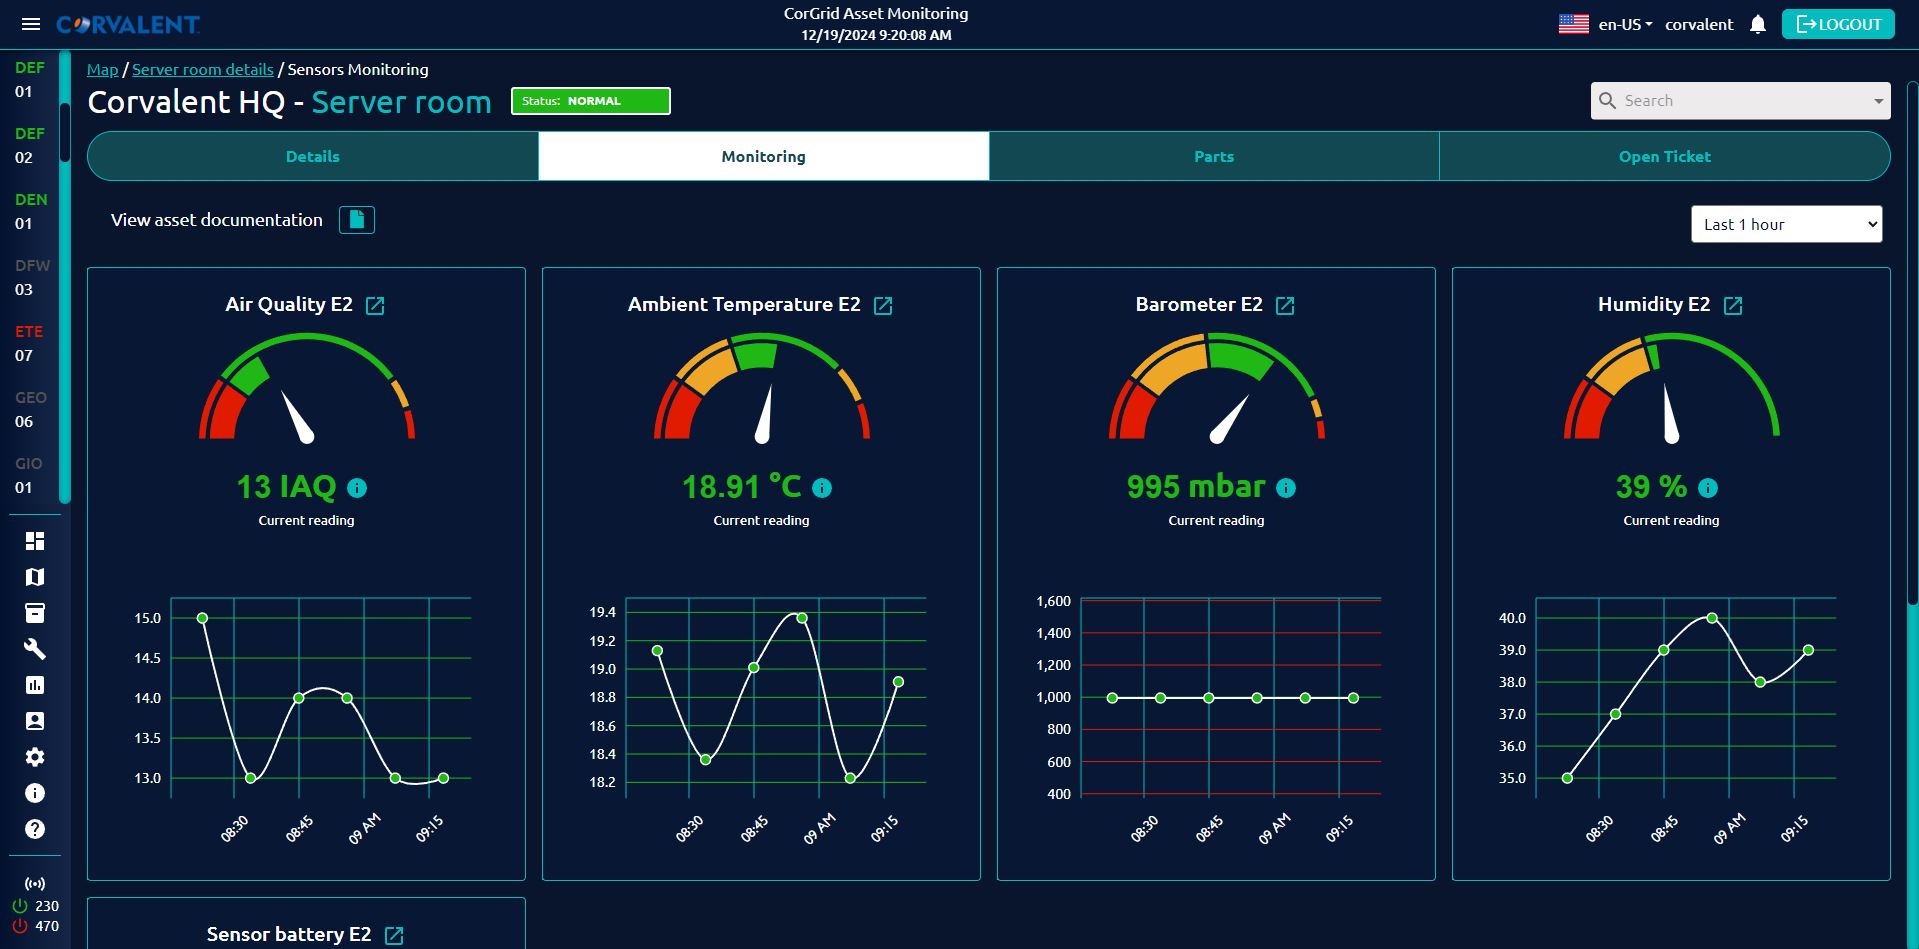Click the help question mark icon
1919x949 pixels.
35,829
